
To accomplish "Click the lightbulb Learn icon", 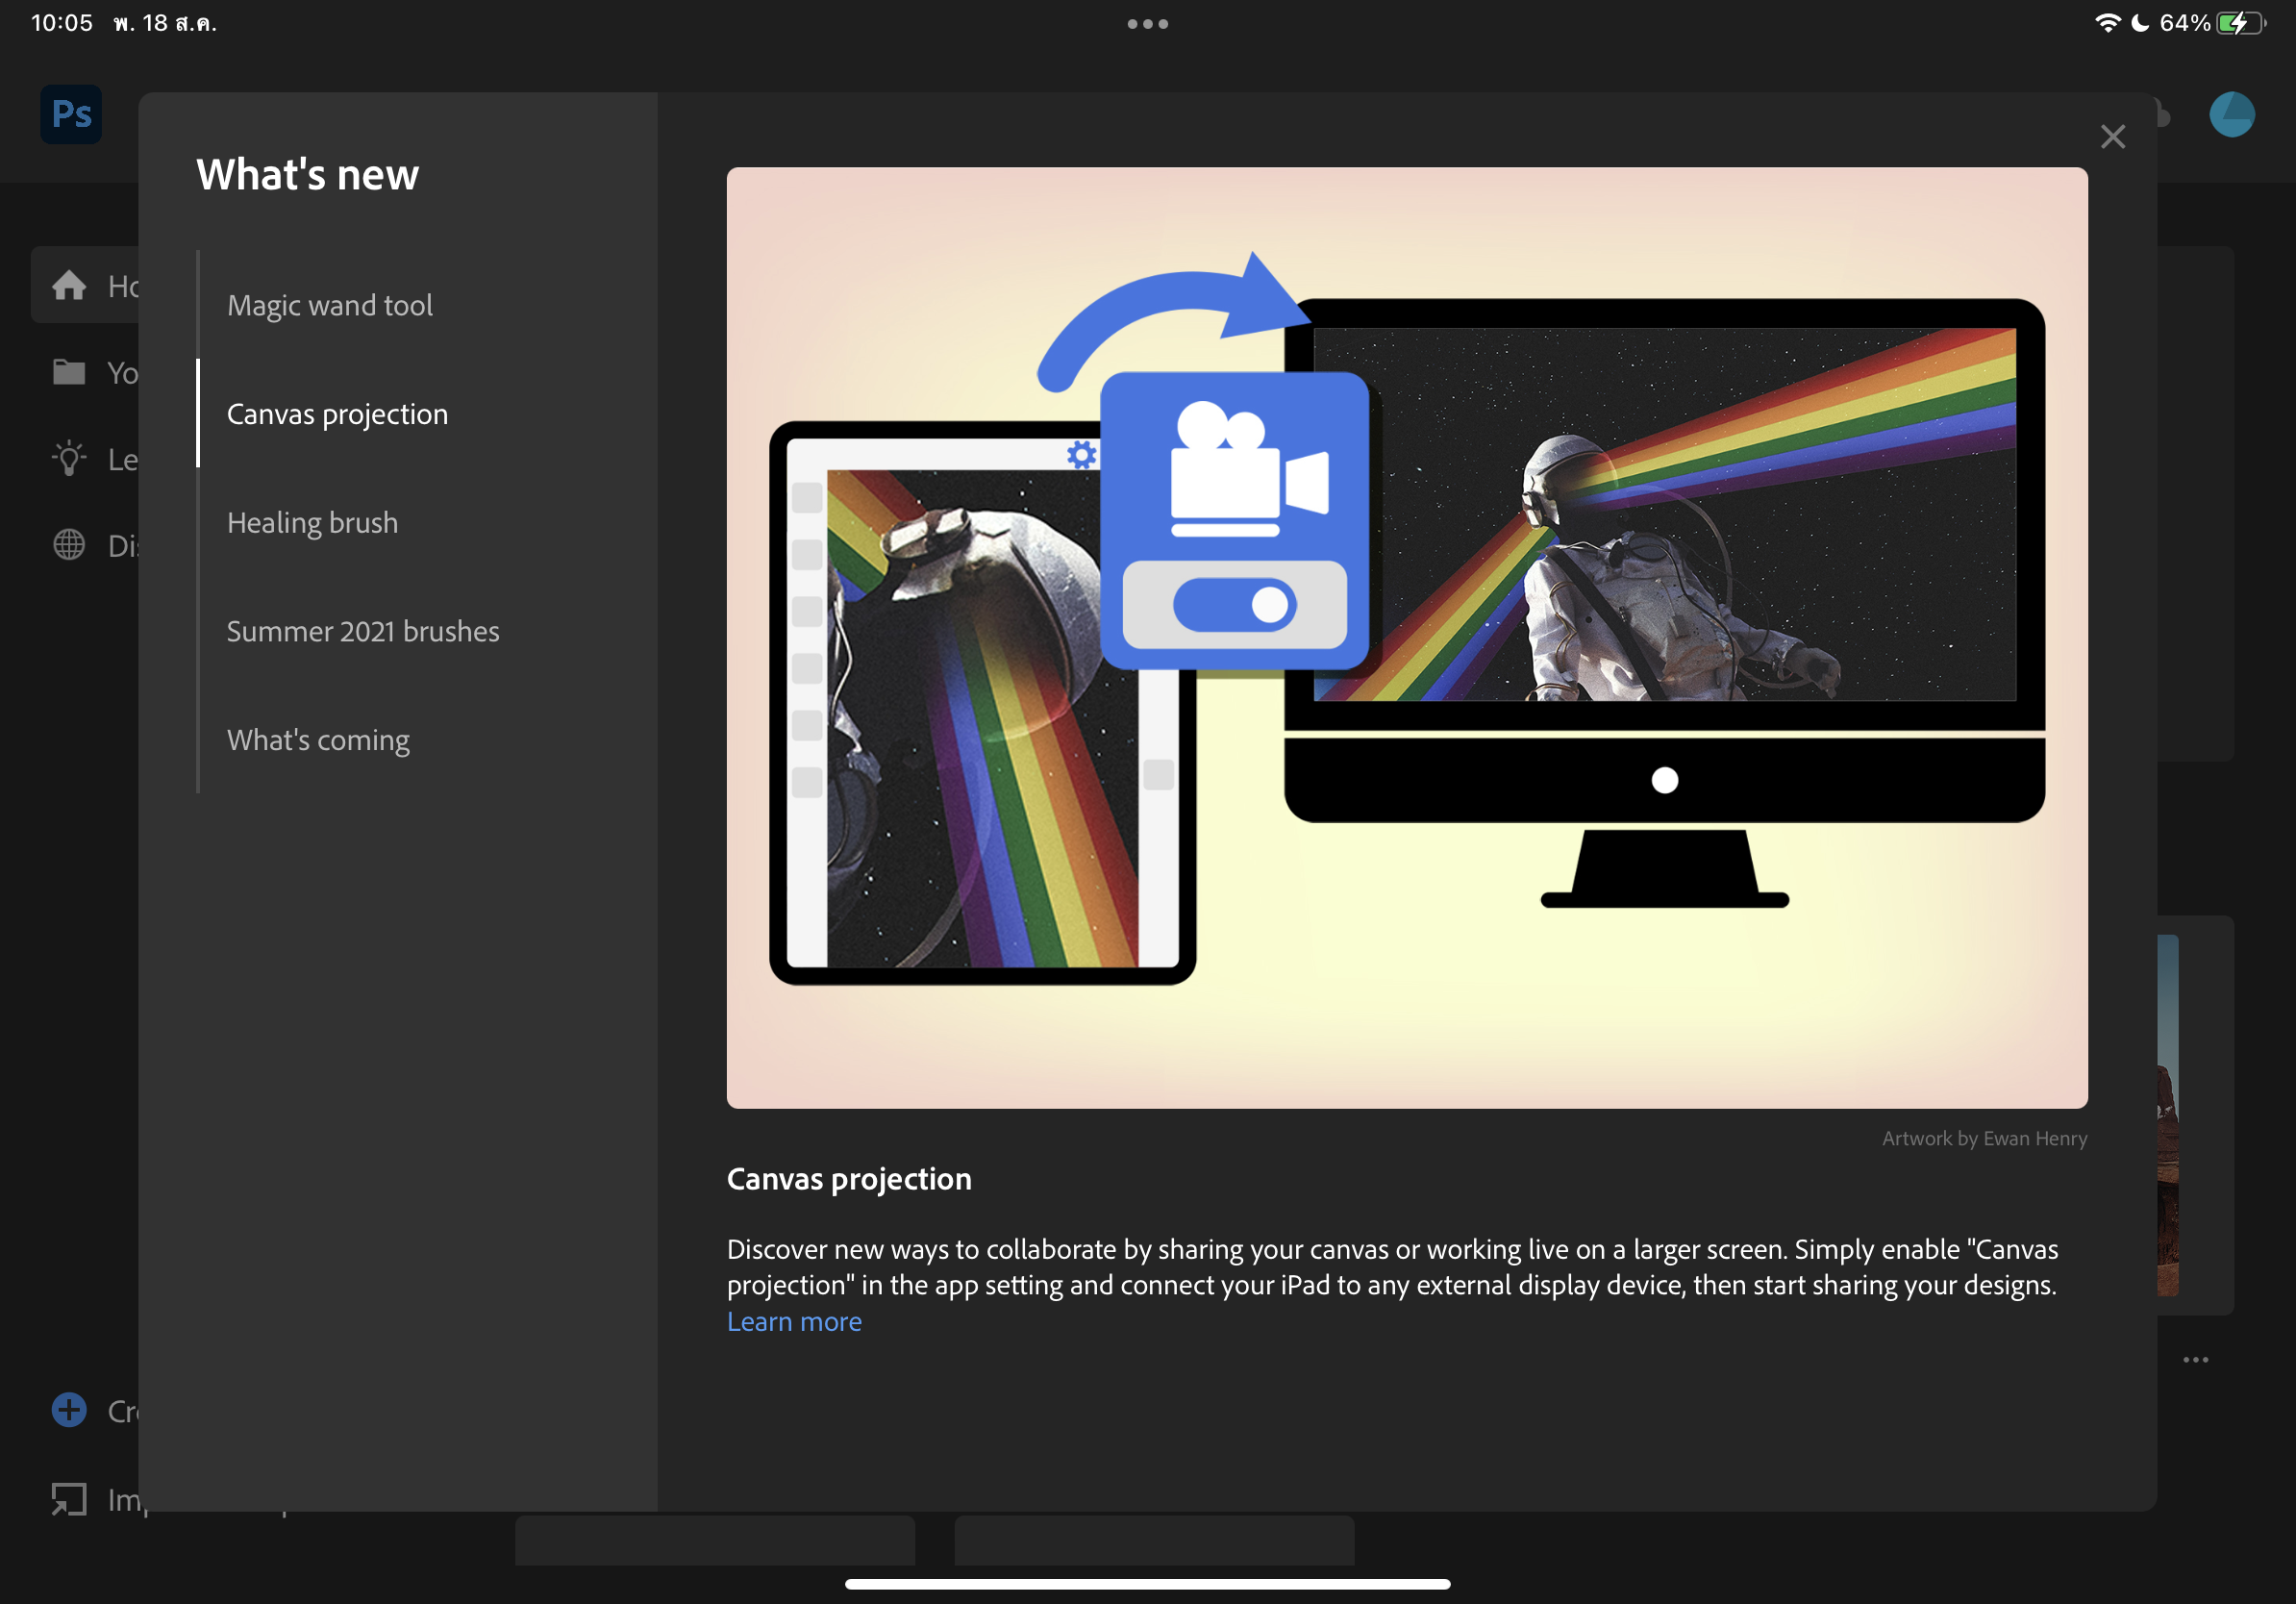I will coord(69,459).
